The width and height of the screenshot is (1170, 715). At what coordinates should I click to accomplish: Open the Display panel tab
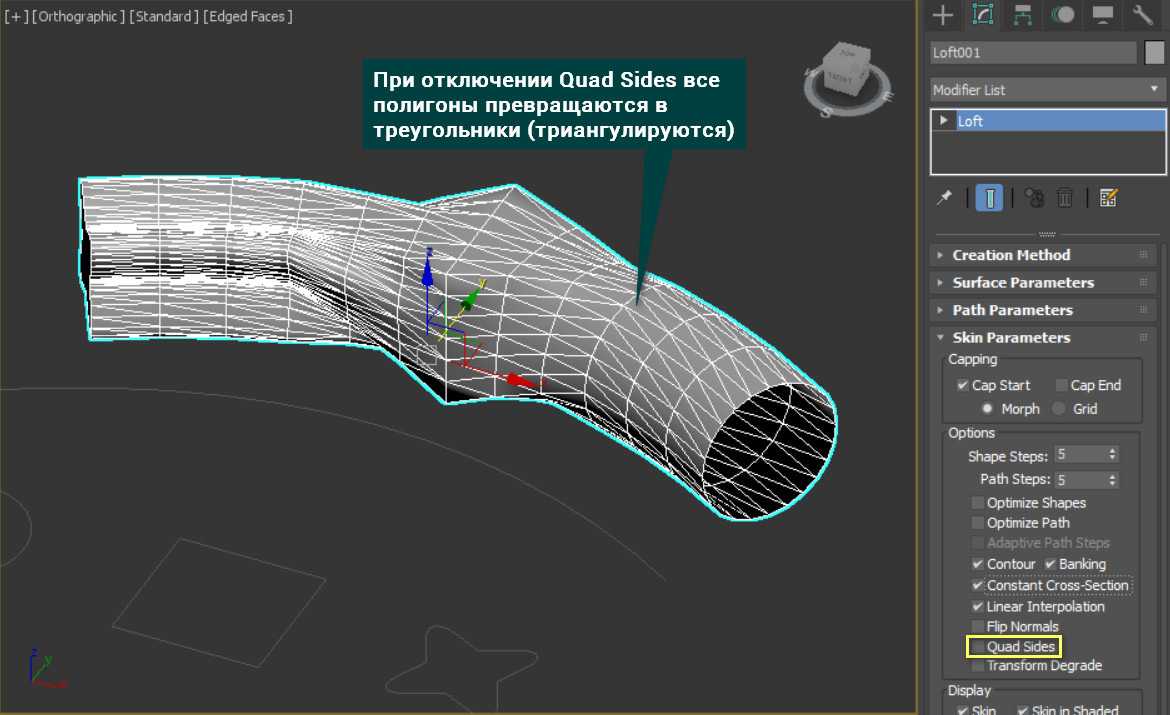pyautogui.click(x=1103, y=14)
